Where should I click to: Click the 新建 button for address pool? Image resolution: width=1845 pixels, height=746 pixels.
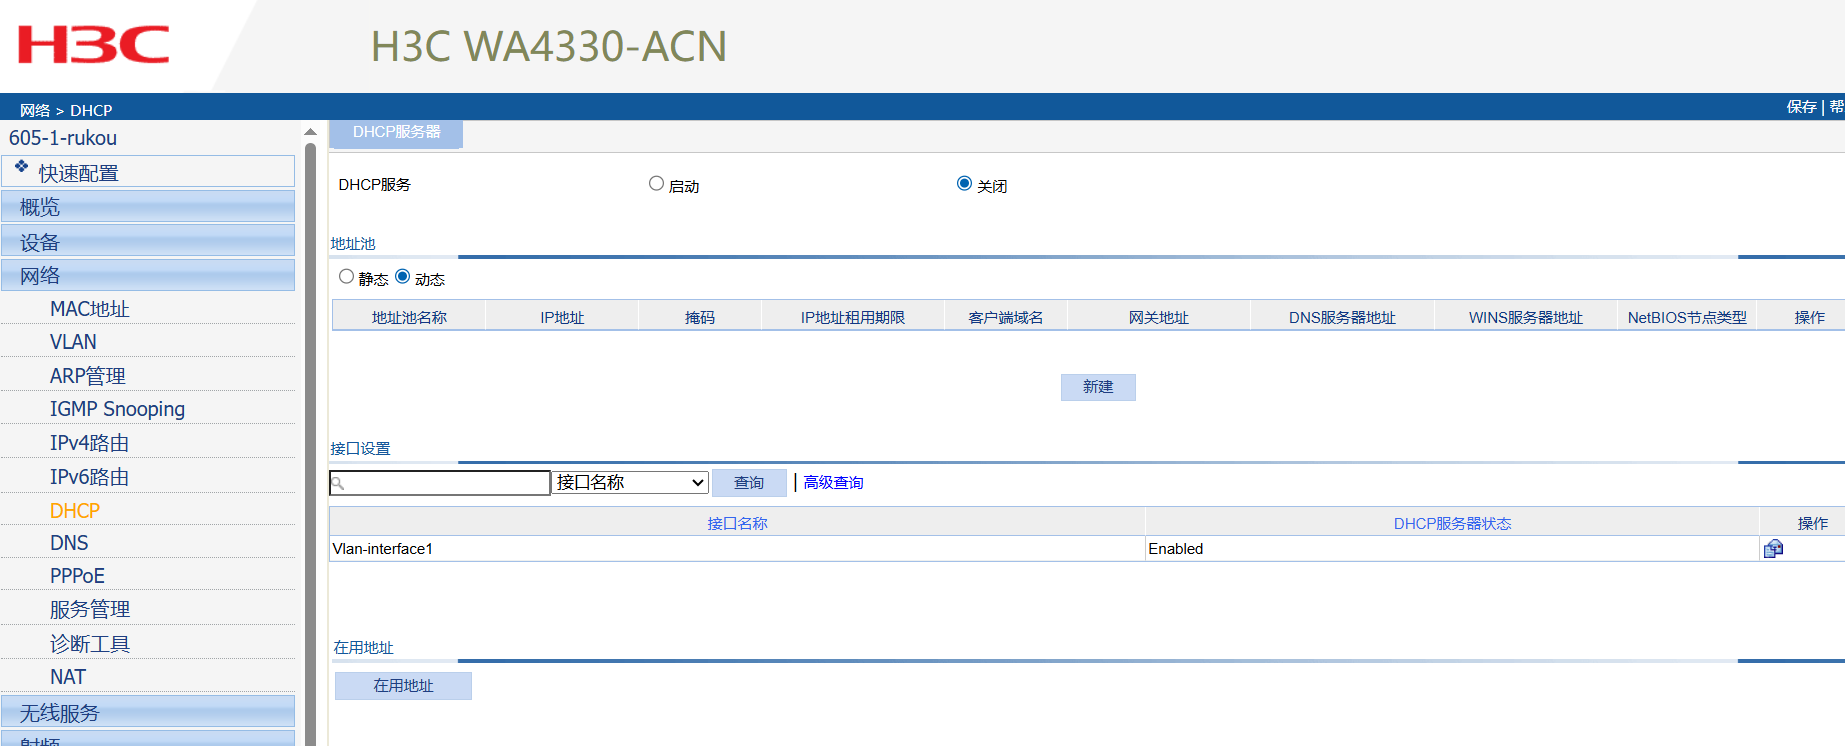coord(1098,387)
